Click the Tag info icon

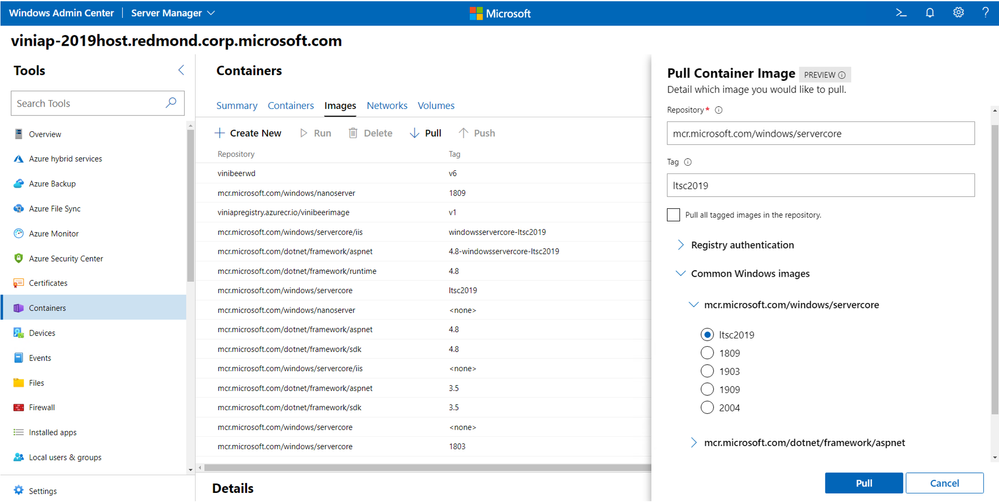tap(688, 162)
